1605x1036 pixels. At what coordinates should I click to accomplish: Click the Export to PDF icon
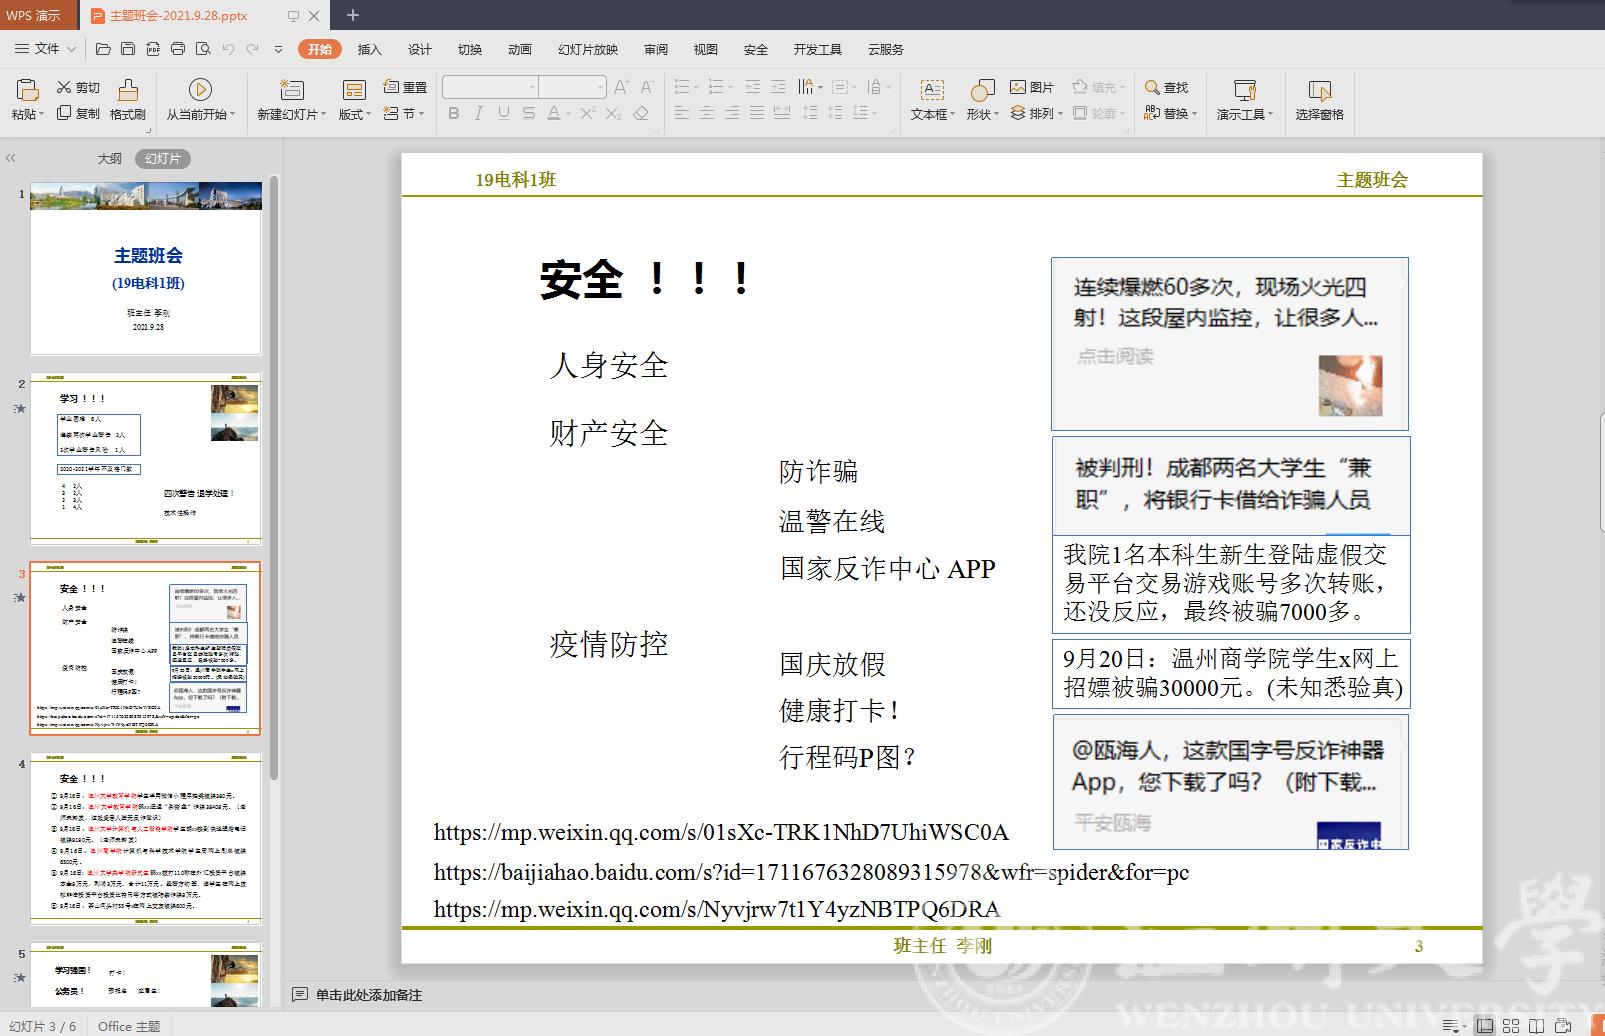(x=153, y=49)
